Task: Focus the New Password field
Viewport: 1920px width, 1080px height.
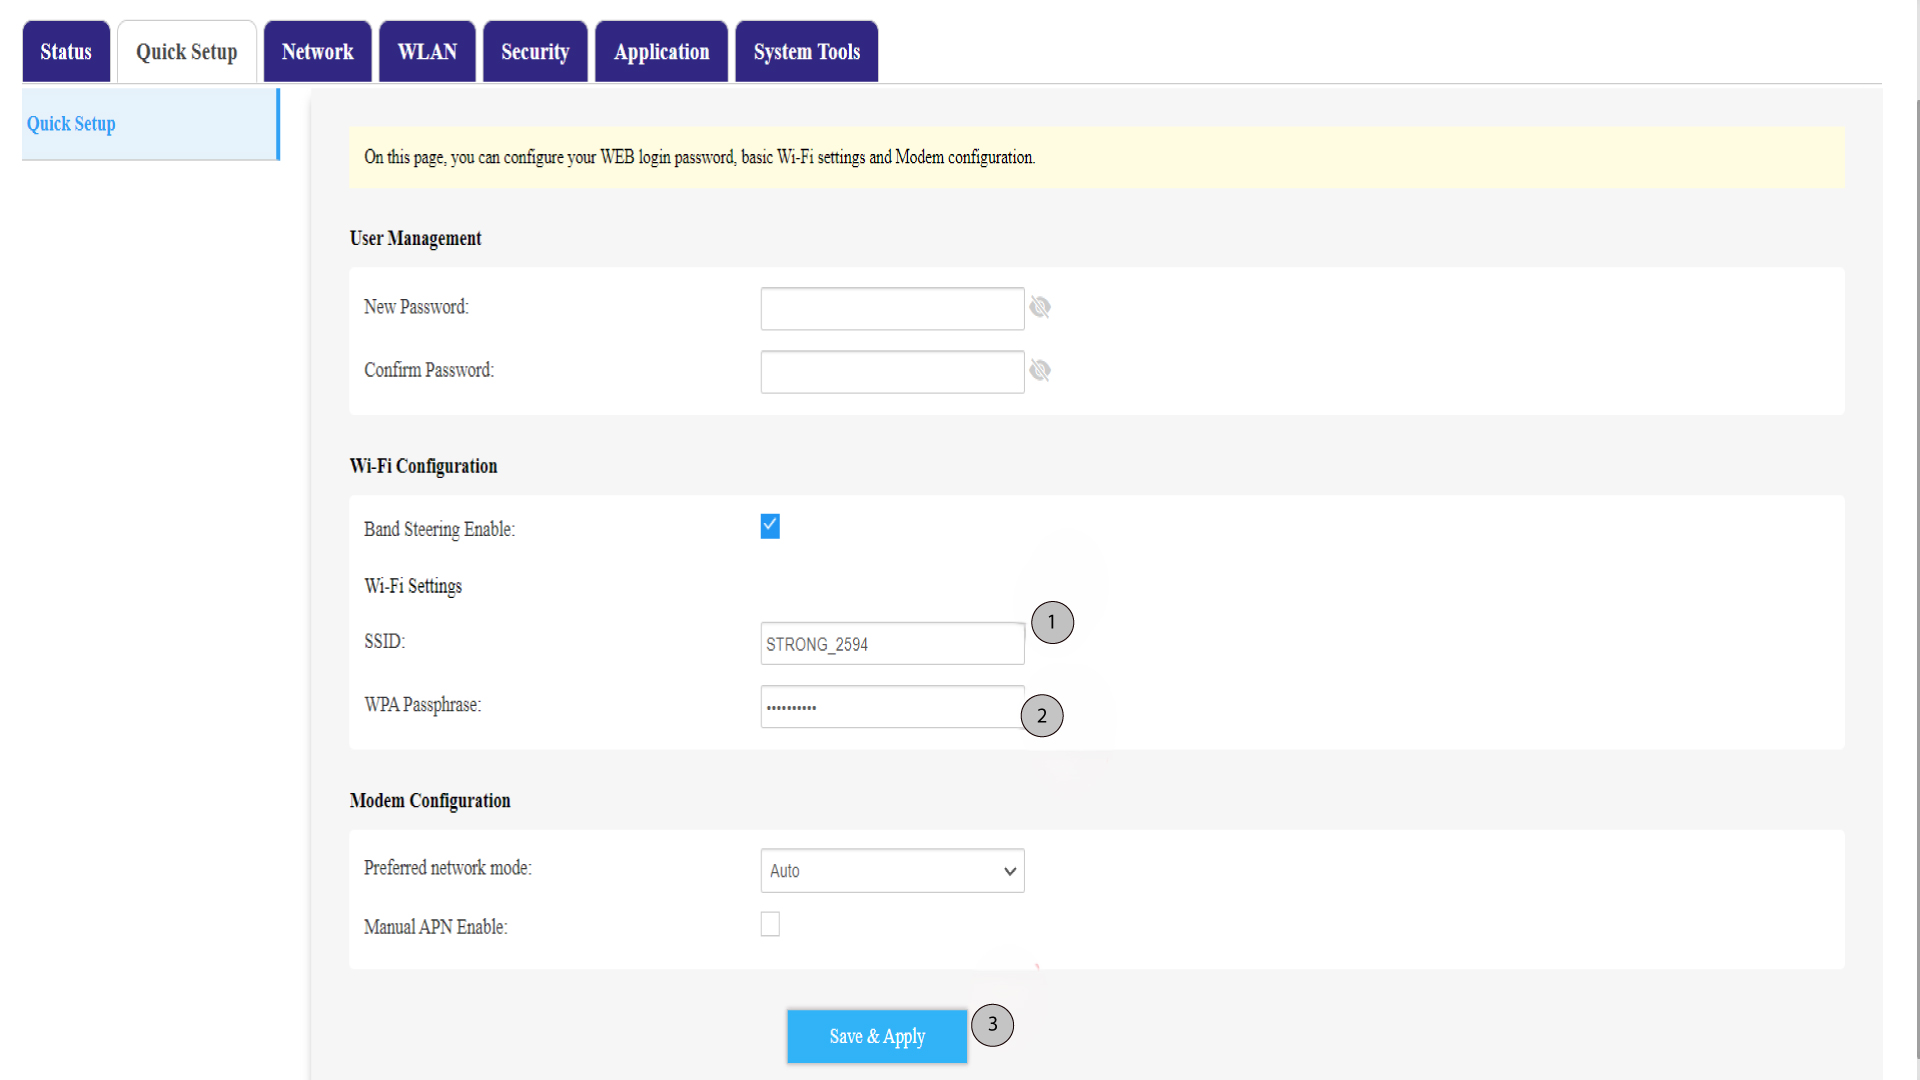Action: (892, 308)
